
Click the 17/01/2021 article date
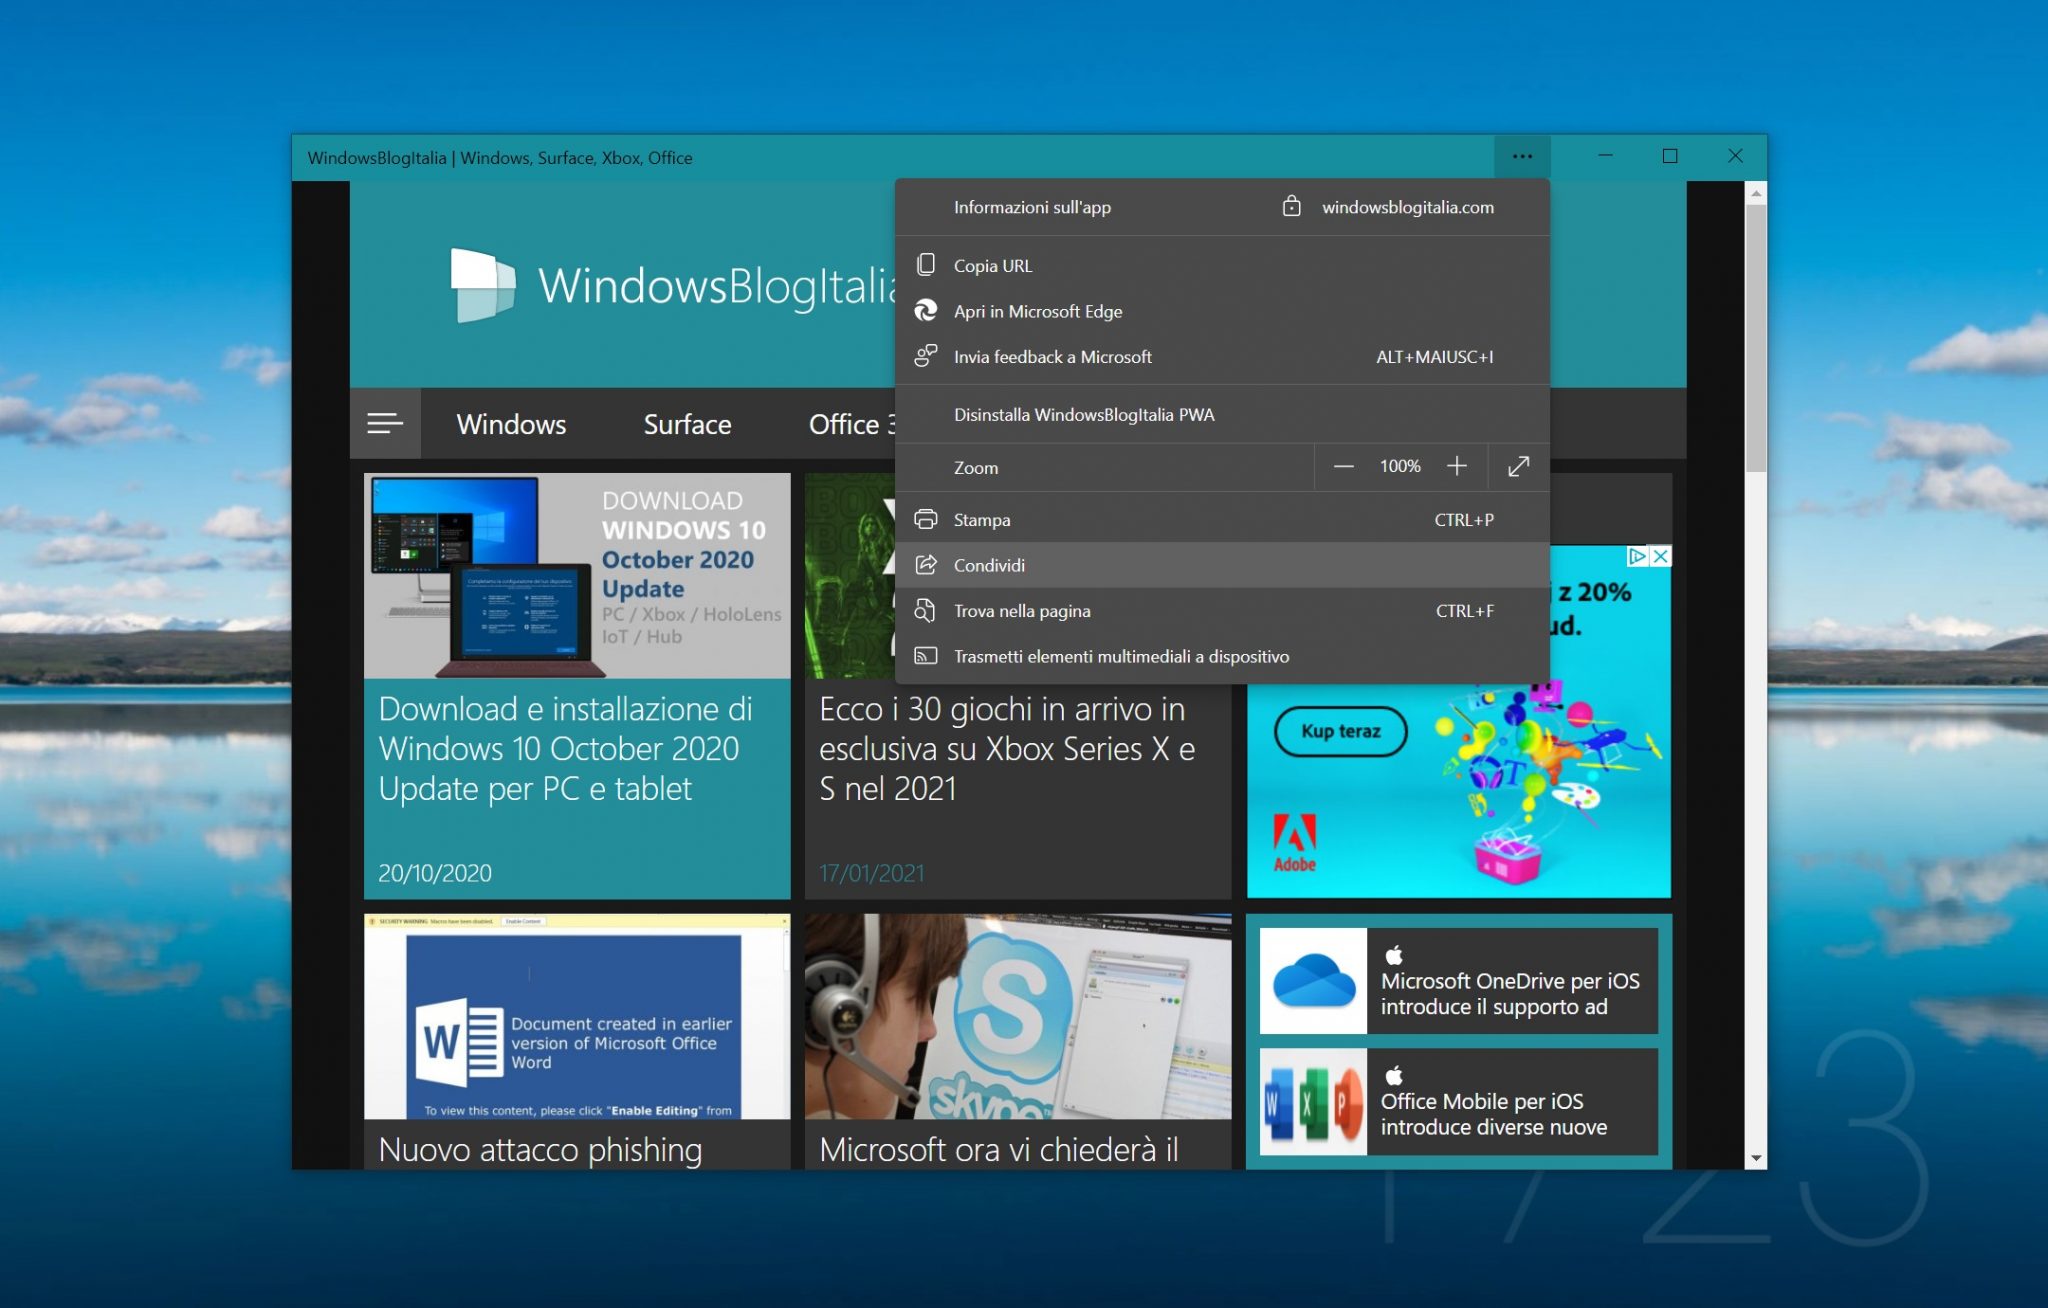pyautogui.click(x=871, y=873)
